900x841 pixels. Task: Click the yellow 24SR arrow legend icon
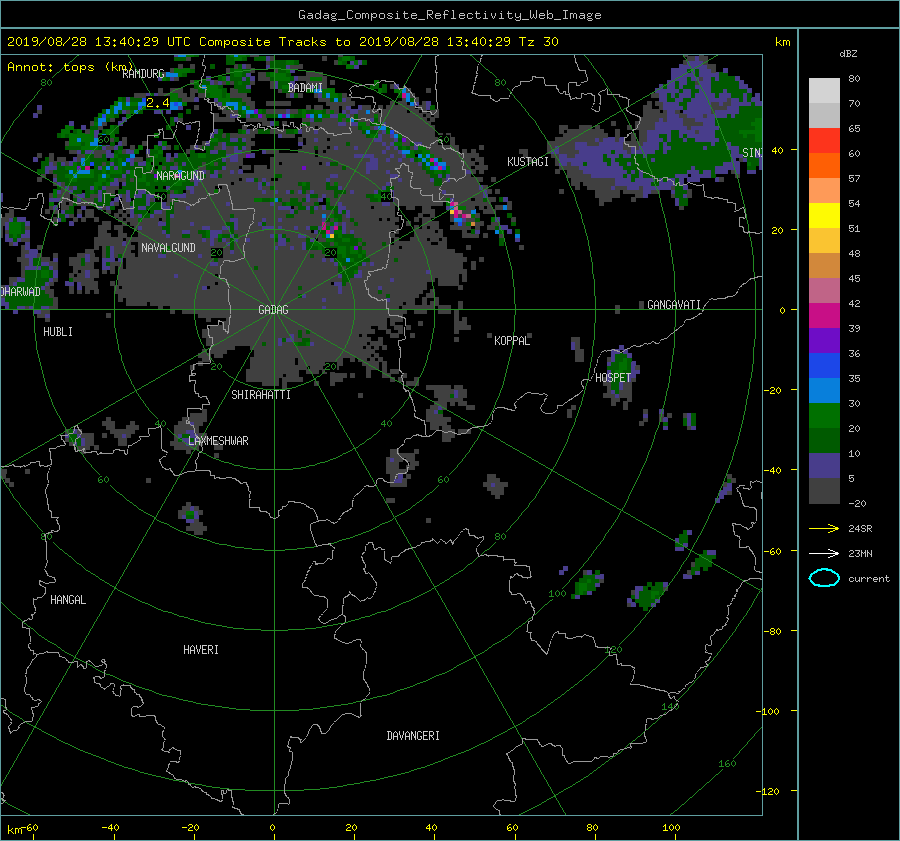pos(824,529)
